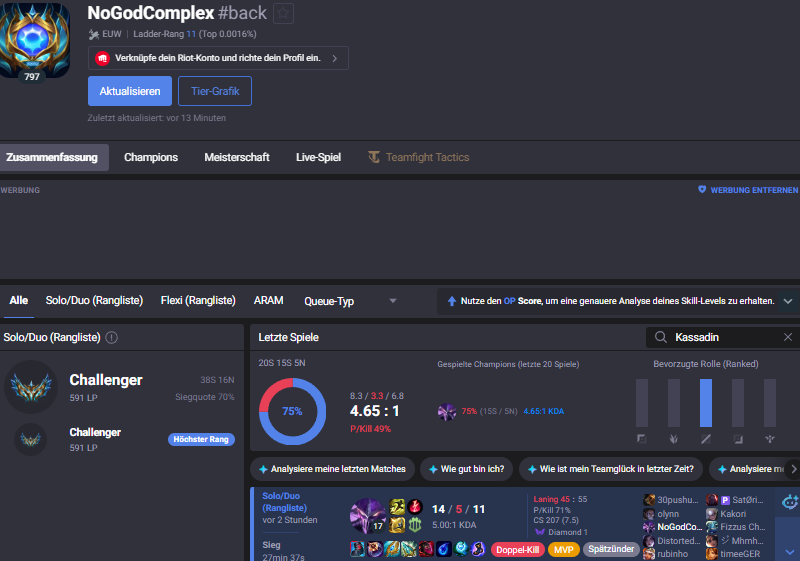Open the Queue-Typ dropdown
800x561 pixels.
click(x=350, y=301)
